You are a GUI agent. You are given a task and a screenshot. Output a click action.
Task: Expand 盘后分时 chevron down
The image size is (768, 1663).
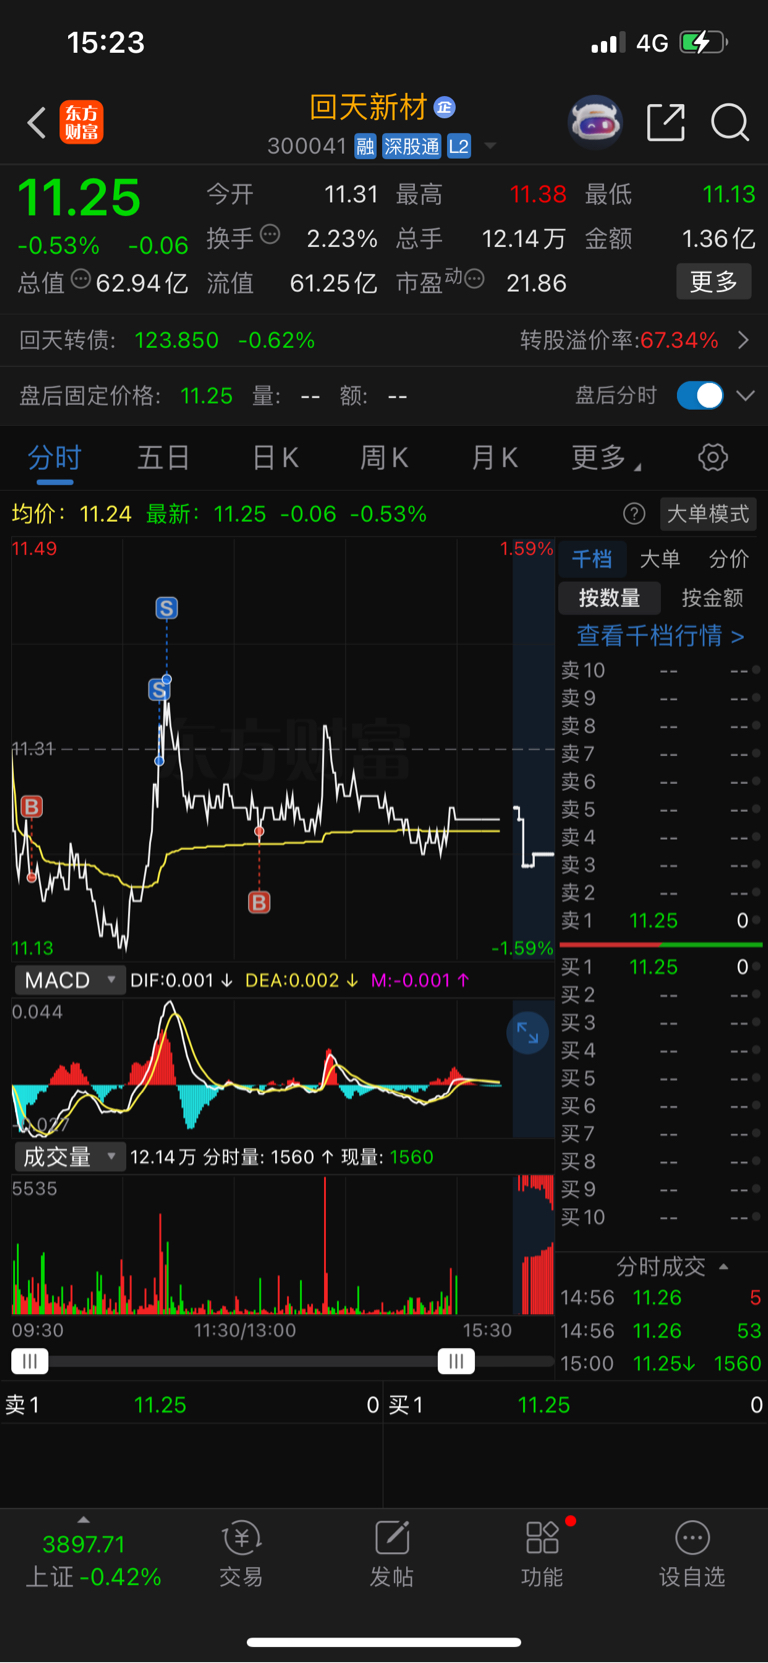(x=746, y=396)
